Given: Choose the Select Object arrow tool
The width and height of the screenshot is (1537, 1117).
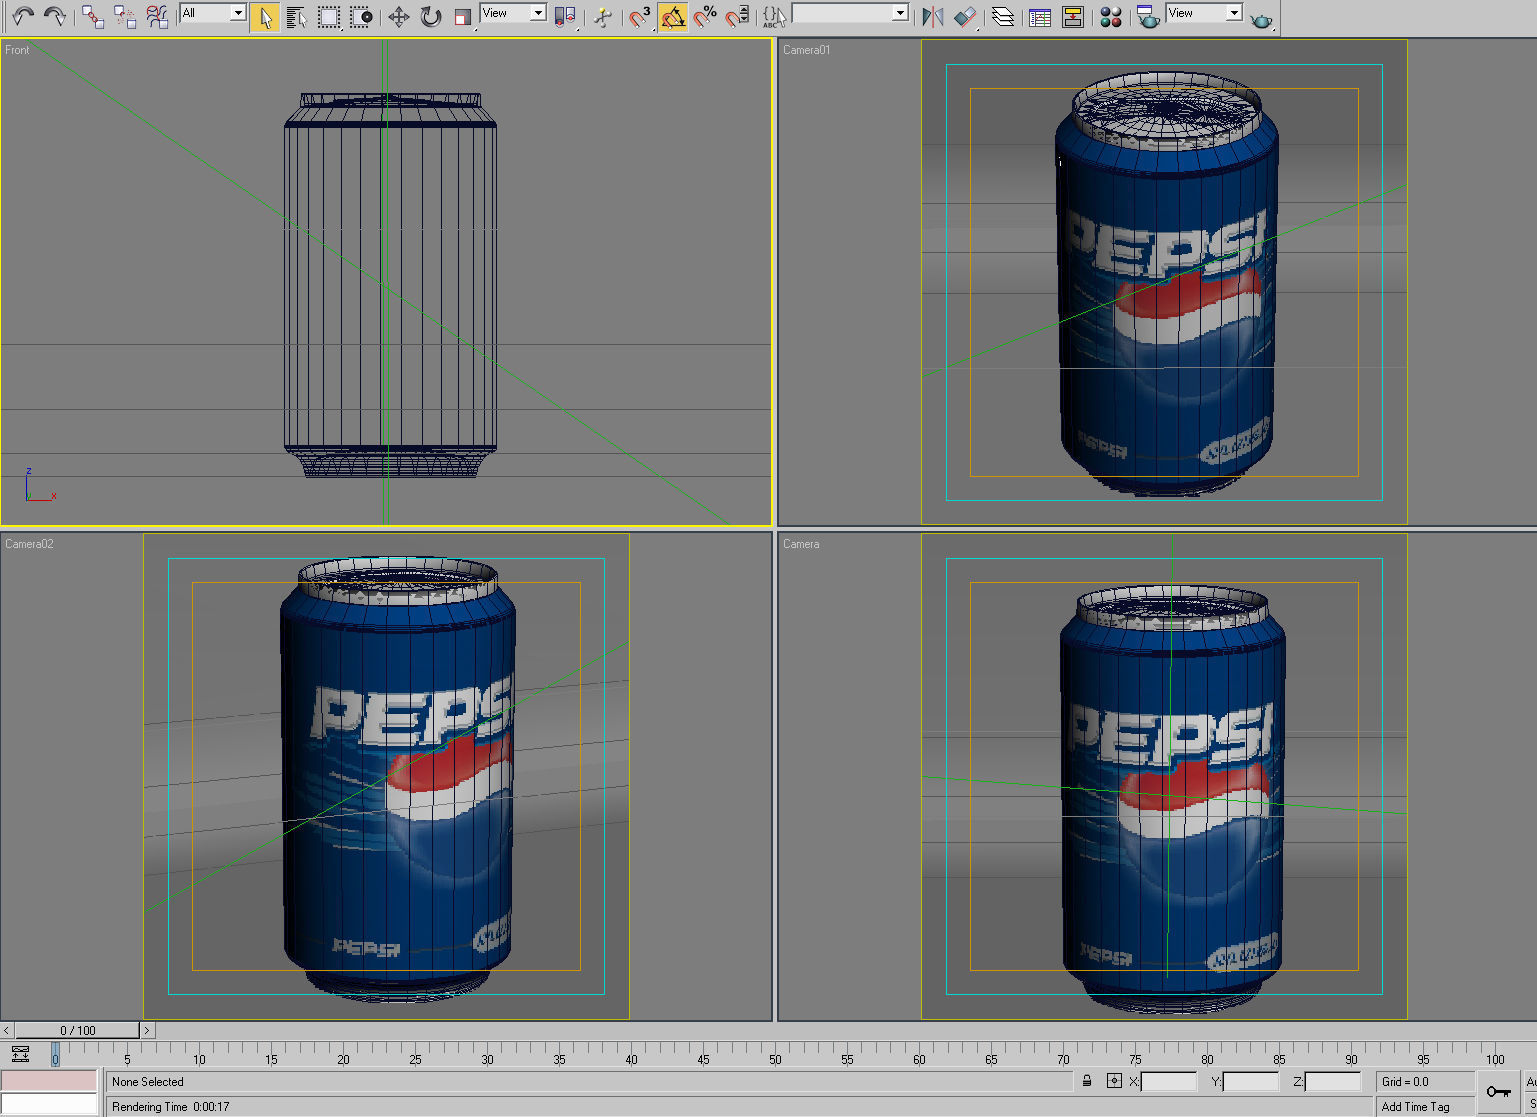Looking at the screenshot, I should click(265, 17).
